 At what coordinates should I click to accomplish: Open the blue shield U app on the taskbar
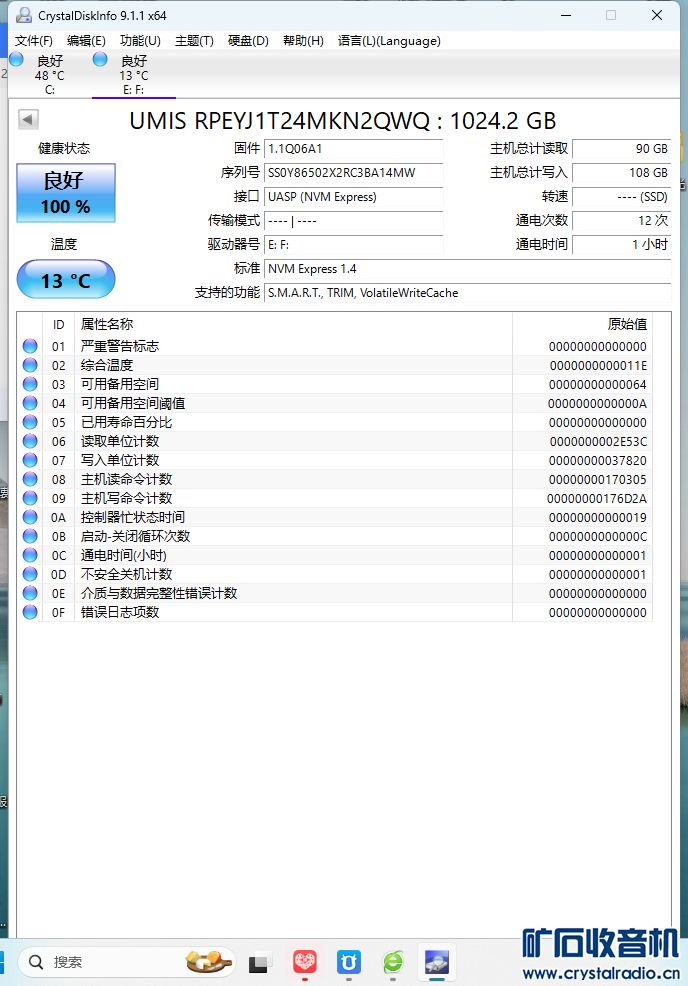[348, 962]
